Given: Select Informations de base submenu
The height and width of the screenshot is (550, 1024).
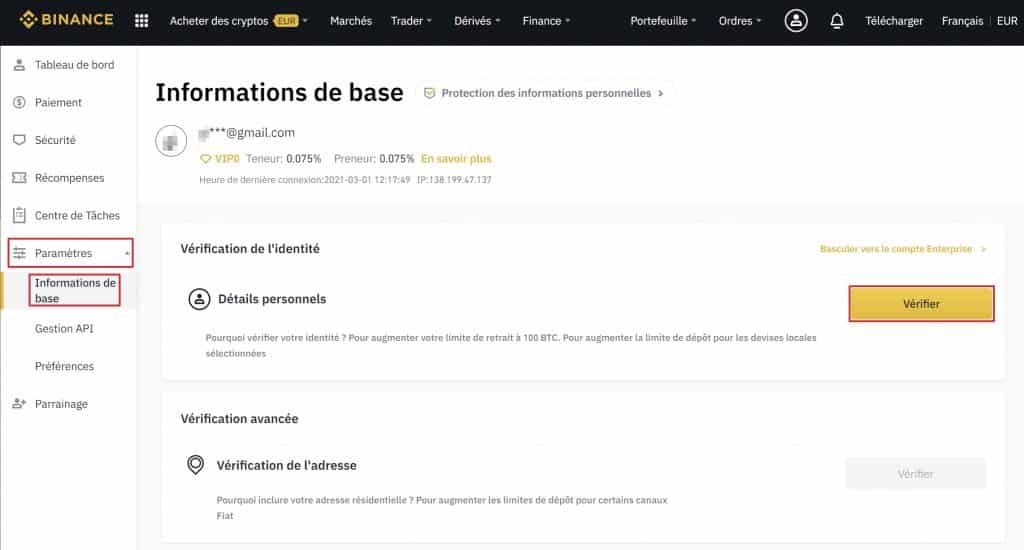Looking at the screenshot, I should [x=75, y=291].
